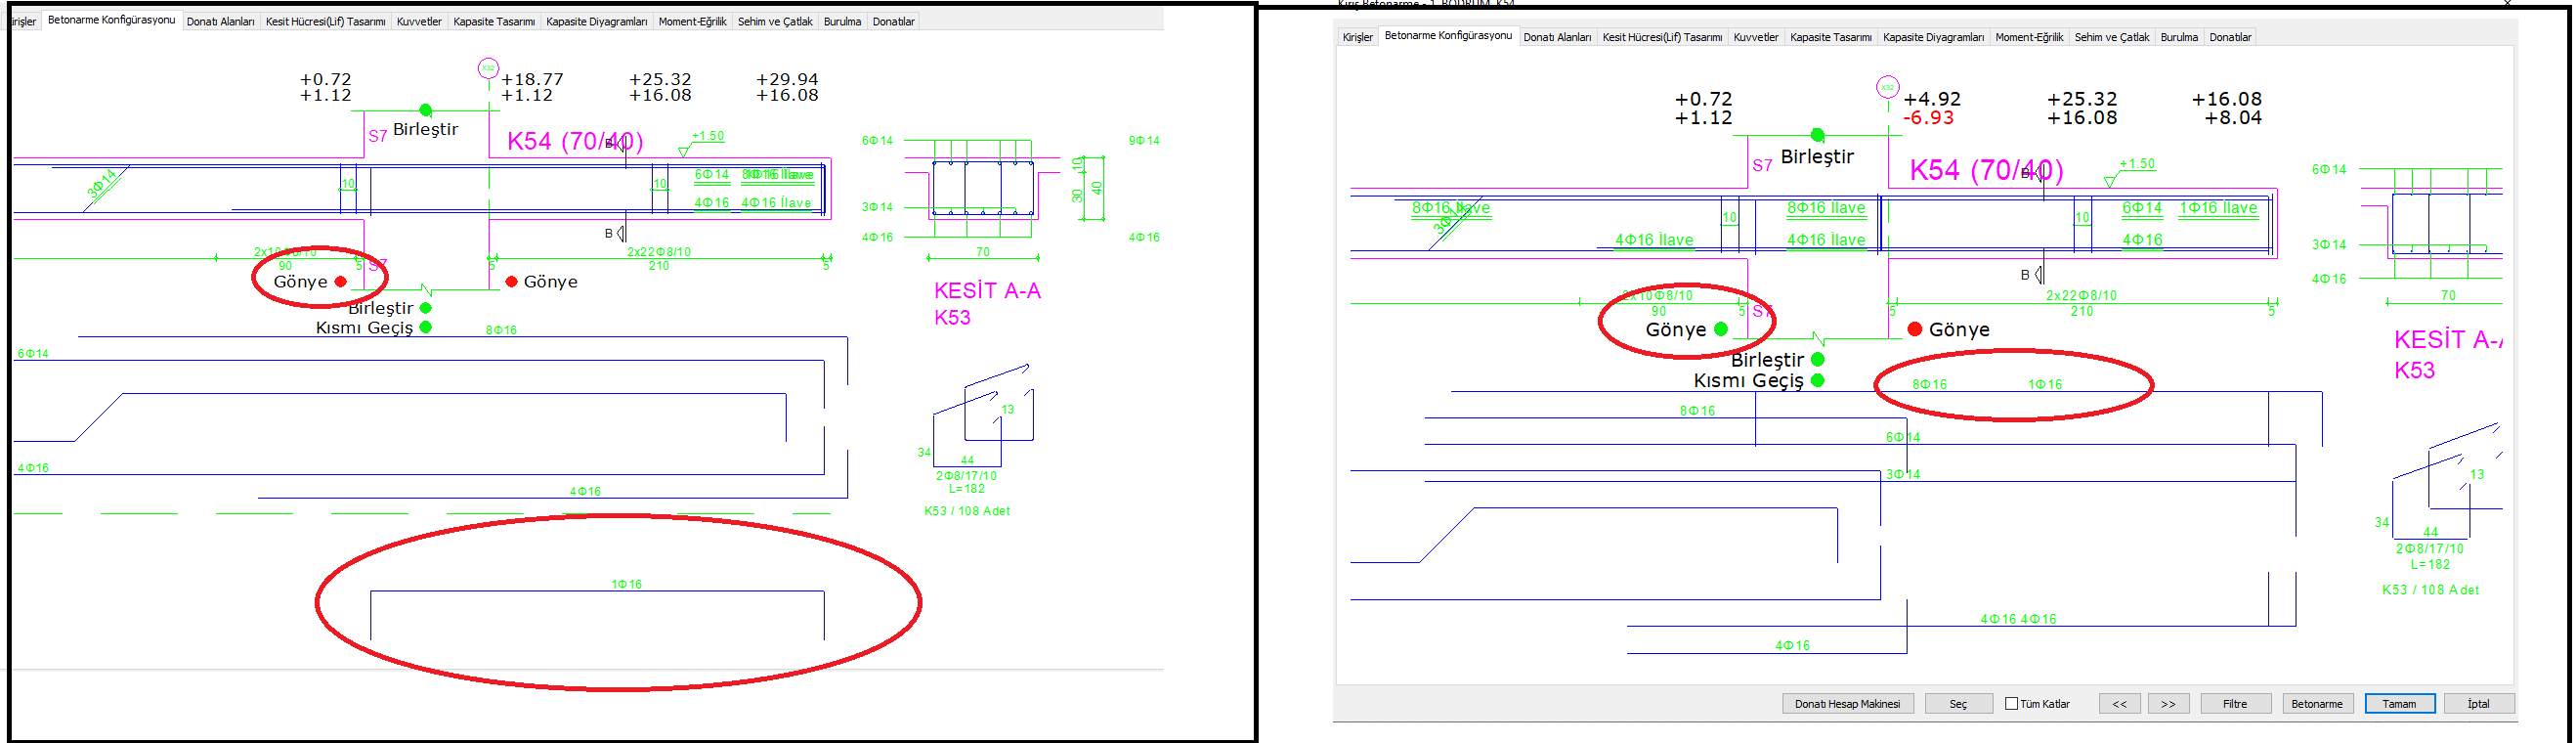Toggle Kısmi Geçiş green dot in right window
Viewport: 2576px width, 743px height.
click(x=1817, y=380)
